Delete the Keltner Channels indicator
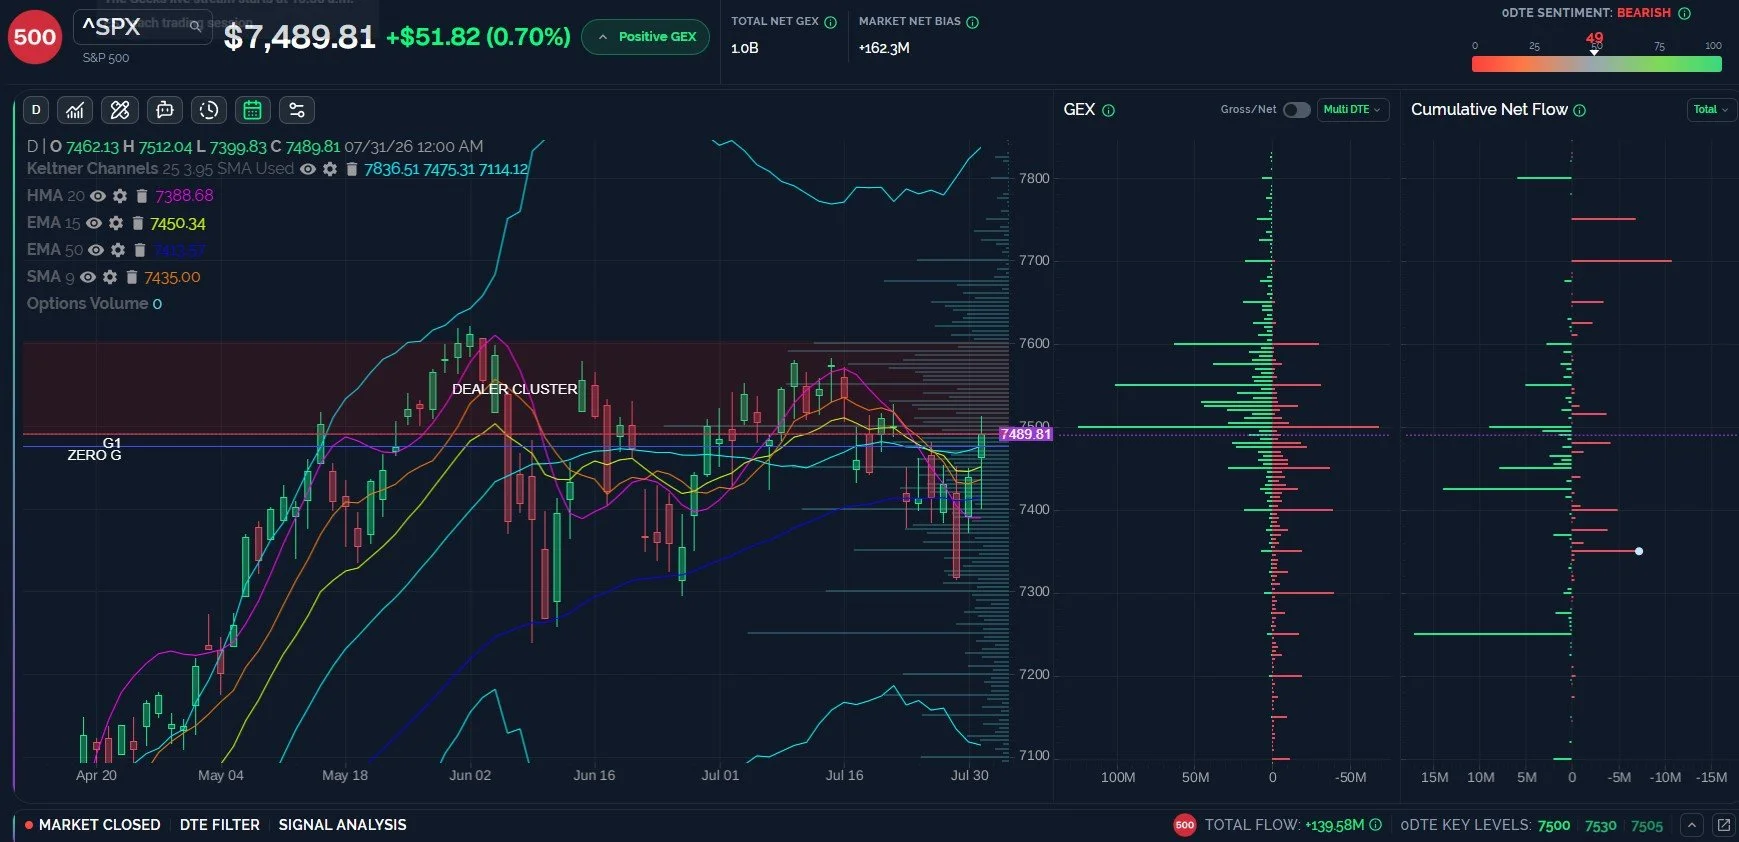The image size is (1739, 842). (x=352, y=169)
